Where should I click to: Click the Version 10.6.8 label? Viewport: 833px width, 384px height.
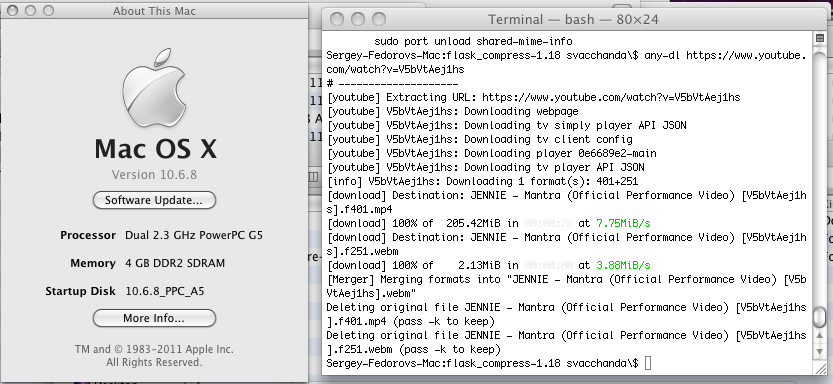point(154,175)
